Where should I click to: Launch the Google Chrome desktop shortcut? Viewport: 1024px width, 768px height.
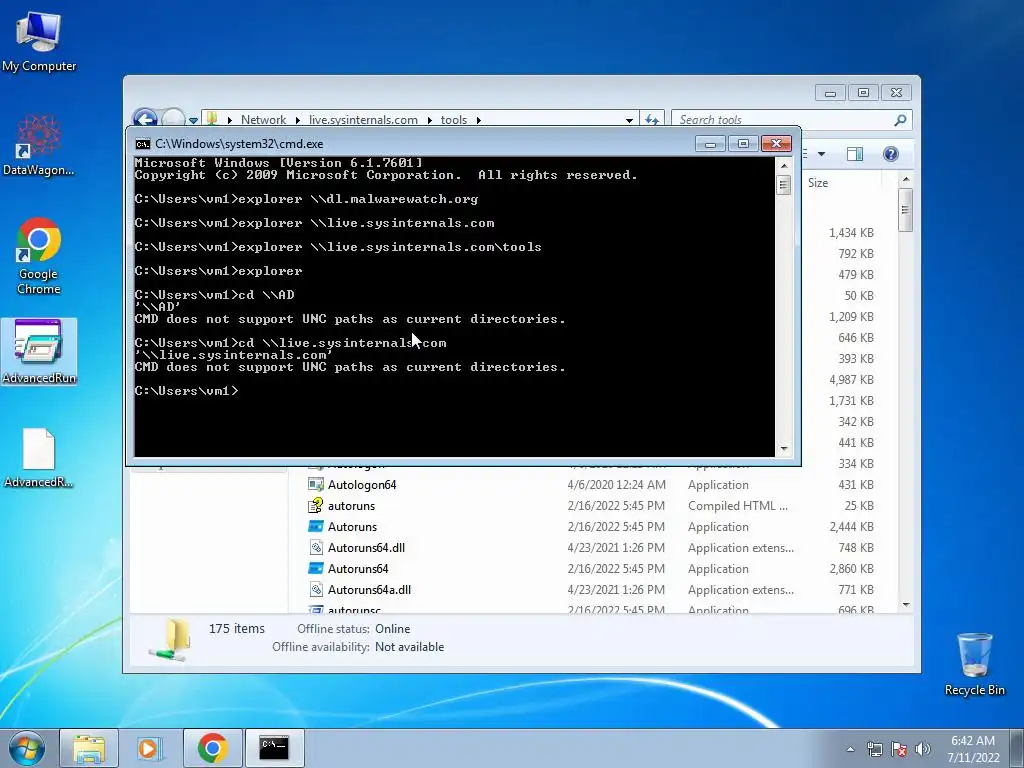39,256
